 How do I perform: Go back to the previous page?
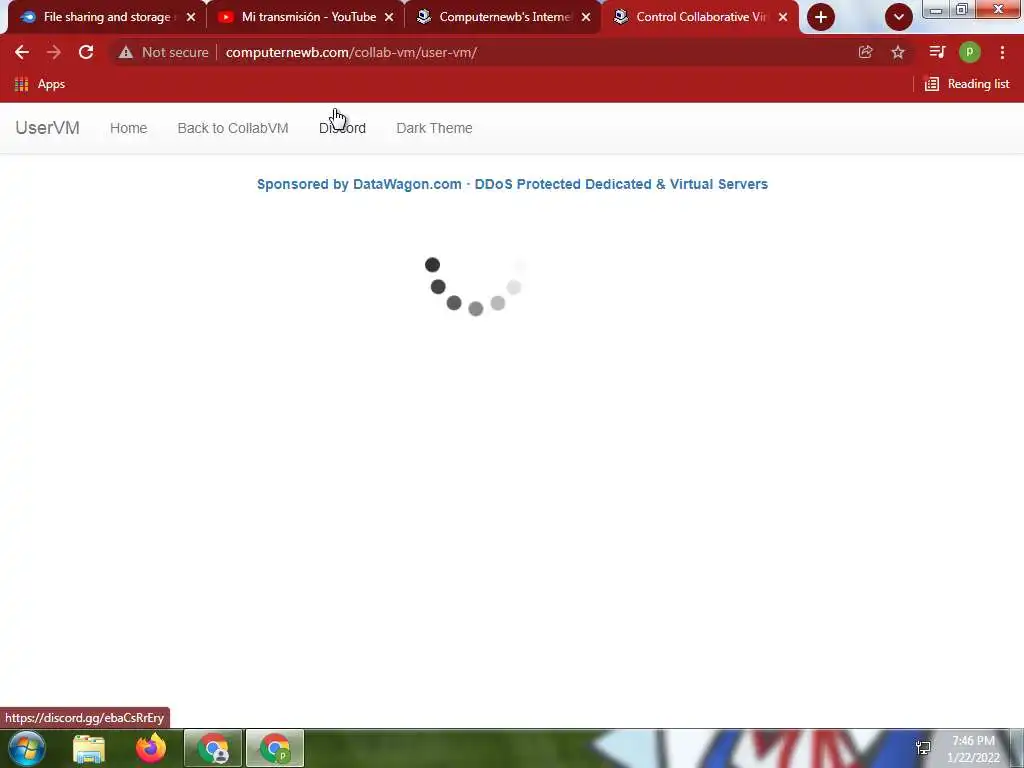click(22, 52)
